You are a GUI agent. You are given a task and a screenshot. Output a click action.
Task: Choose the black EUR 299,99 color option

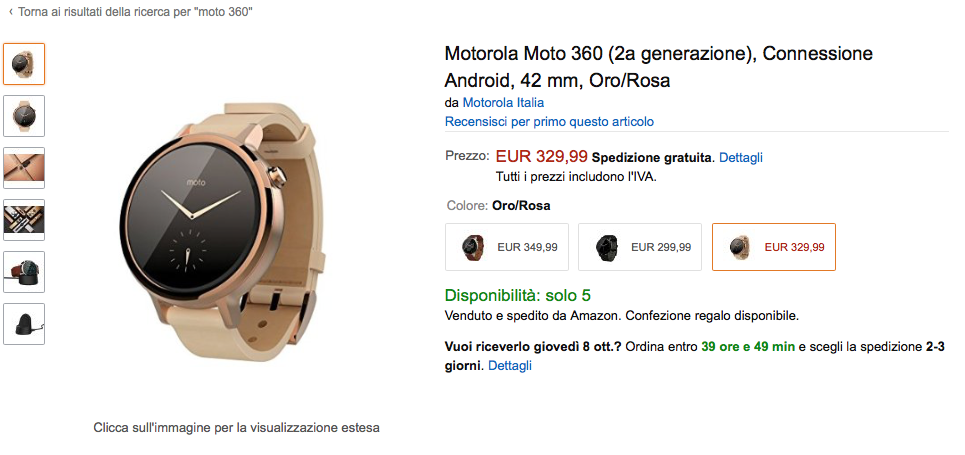pos(641,247)
